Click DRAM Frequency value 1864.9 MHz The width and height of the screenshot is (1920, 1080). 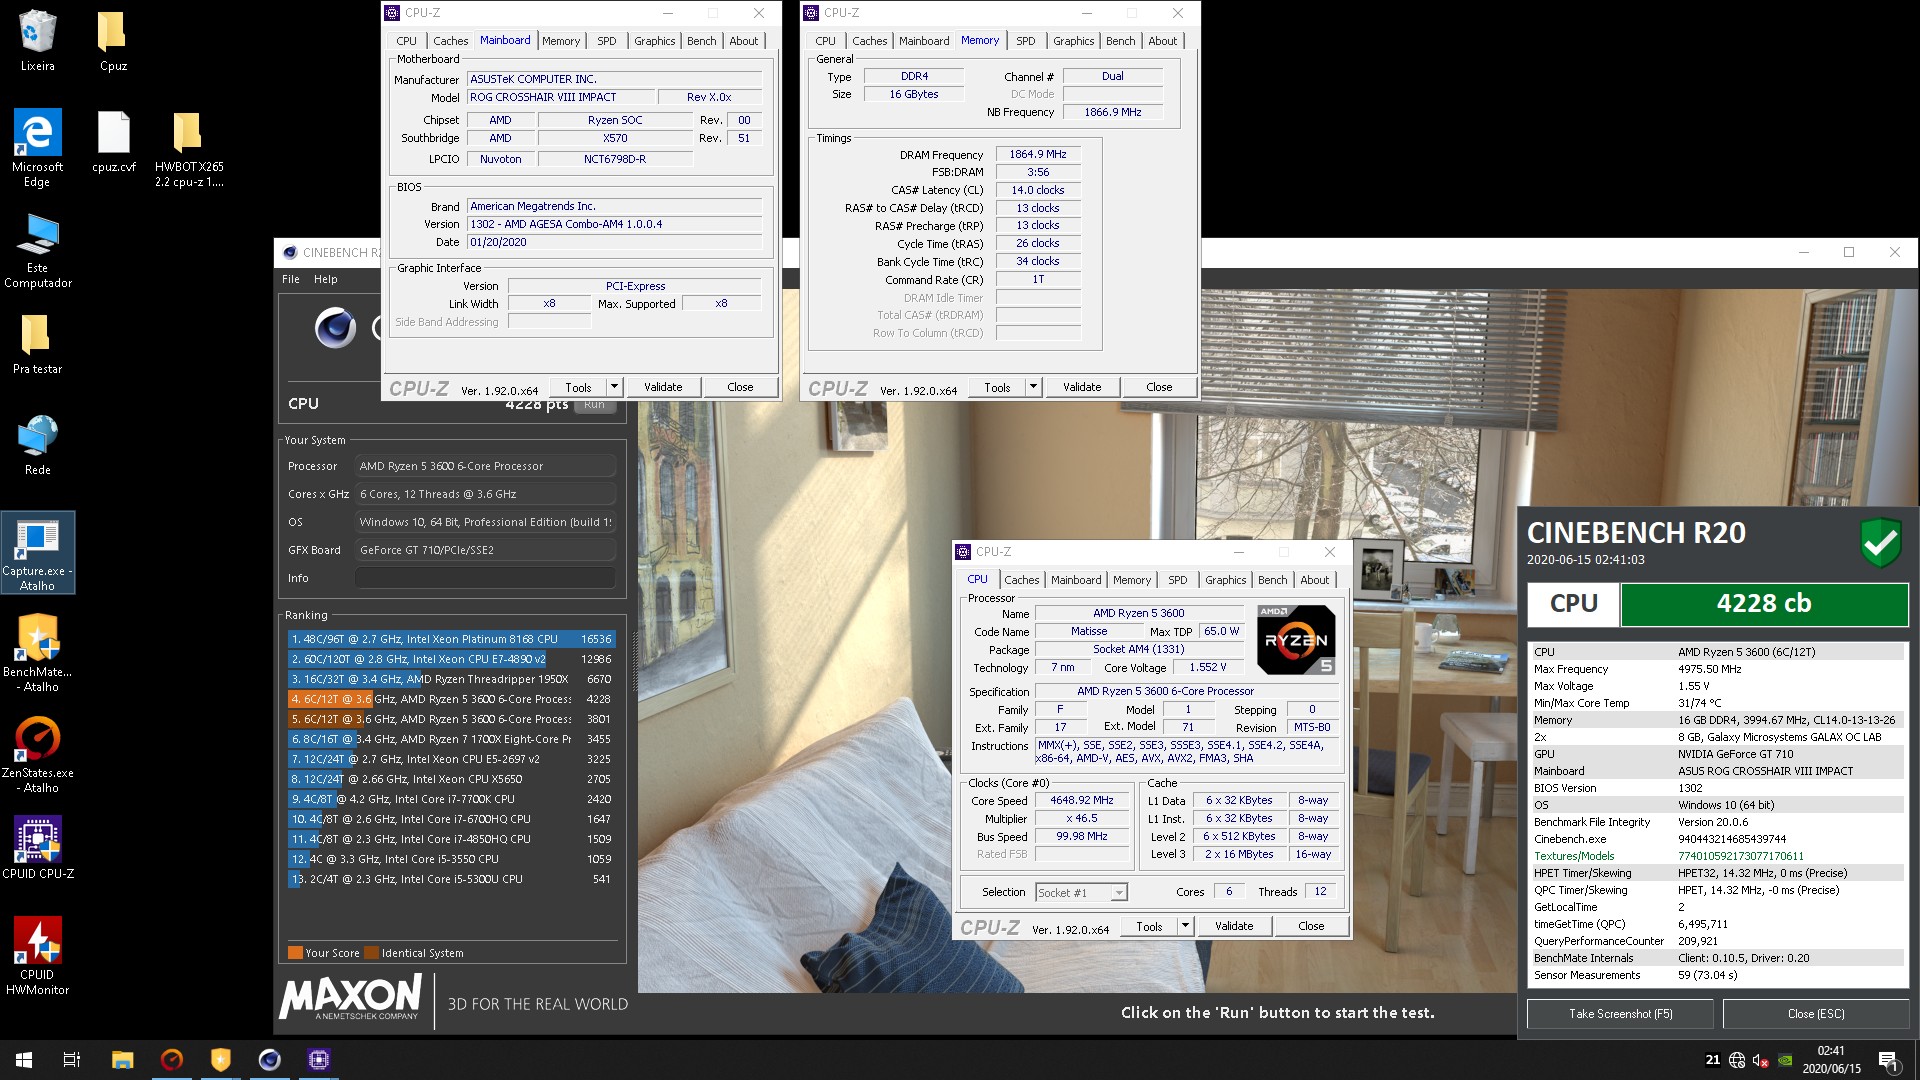pyautogui.click(x=1038, y=154)
